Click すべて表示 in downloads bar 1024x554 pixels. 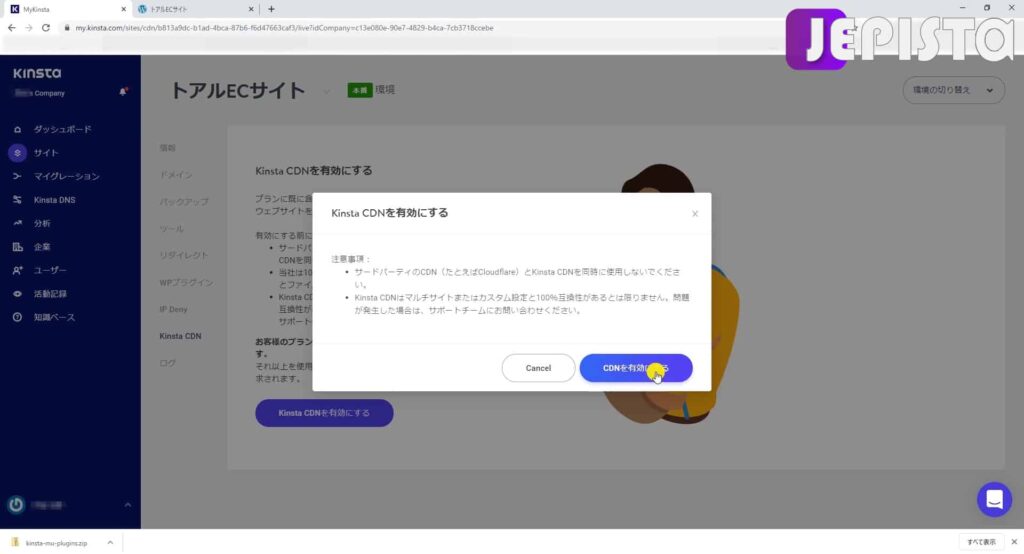(x=981, y=542)
